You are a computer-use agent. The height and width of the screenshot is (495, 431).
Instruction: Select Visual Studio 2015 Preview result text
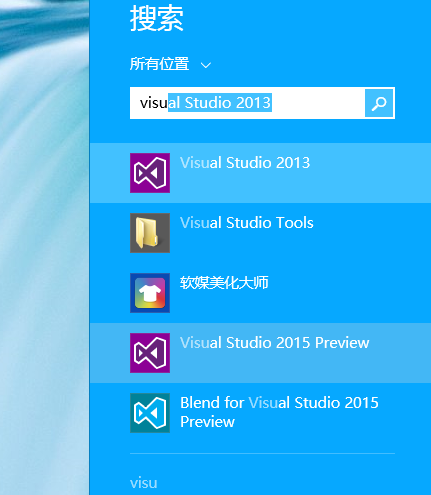point(274,343)
